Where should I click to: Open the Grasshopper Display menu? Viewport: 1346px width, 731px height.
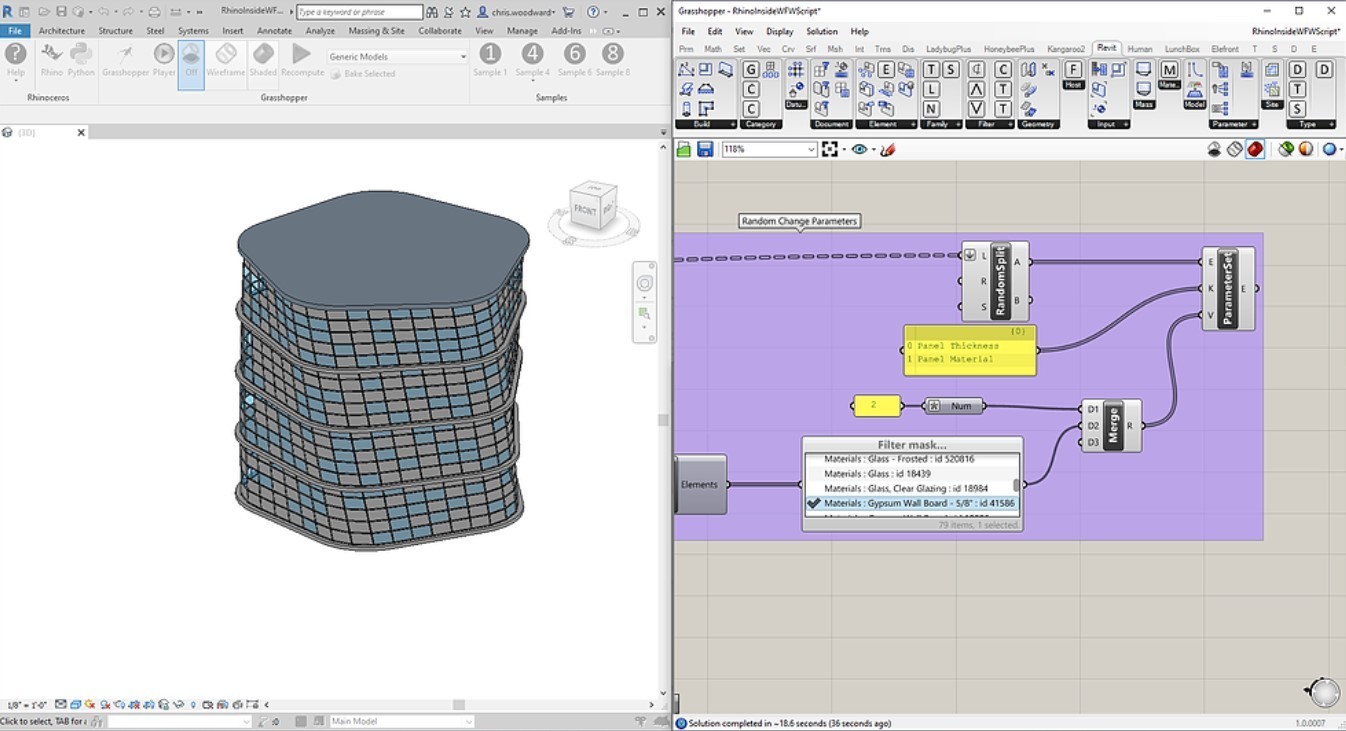click(779, 31)
